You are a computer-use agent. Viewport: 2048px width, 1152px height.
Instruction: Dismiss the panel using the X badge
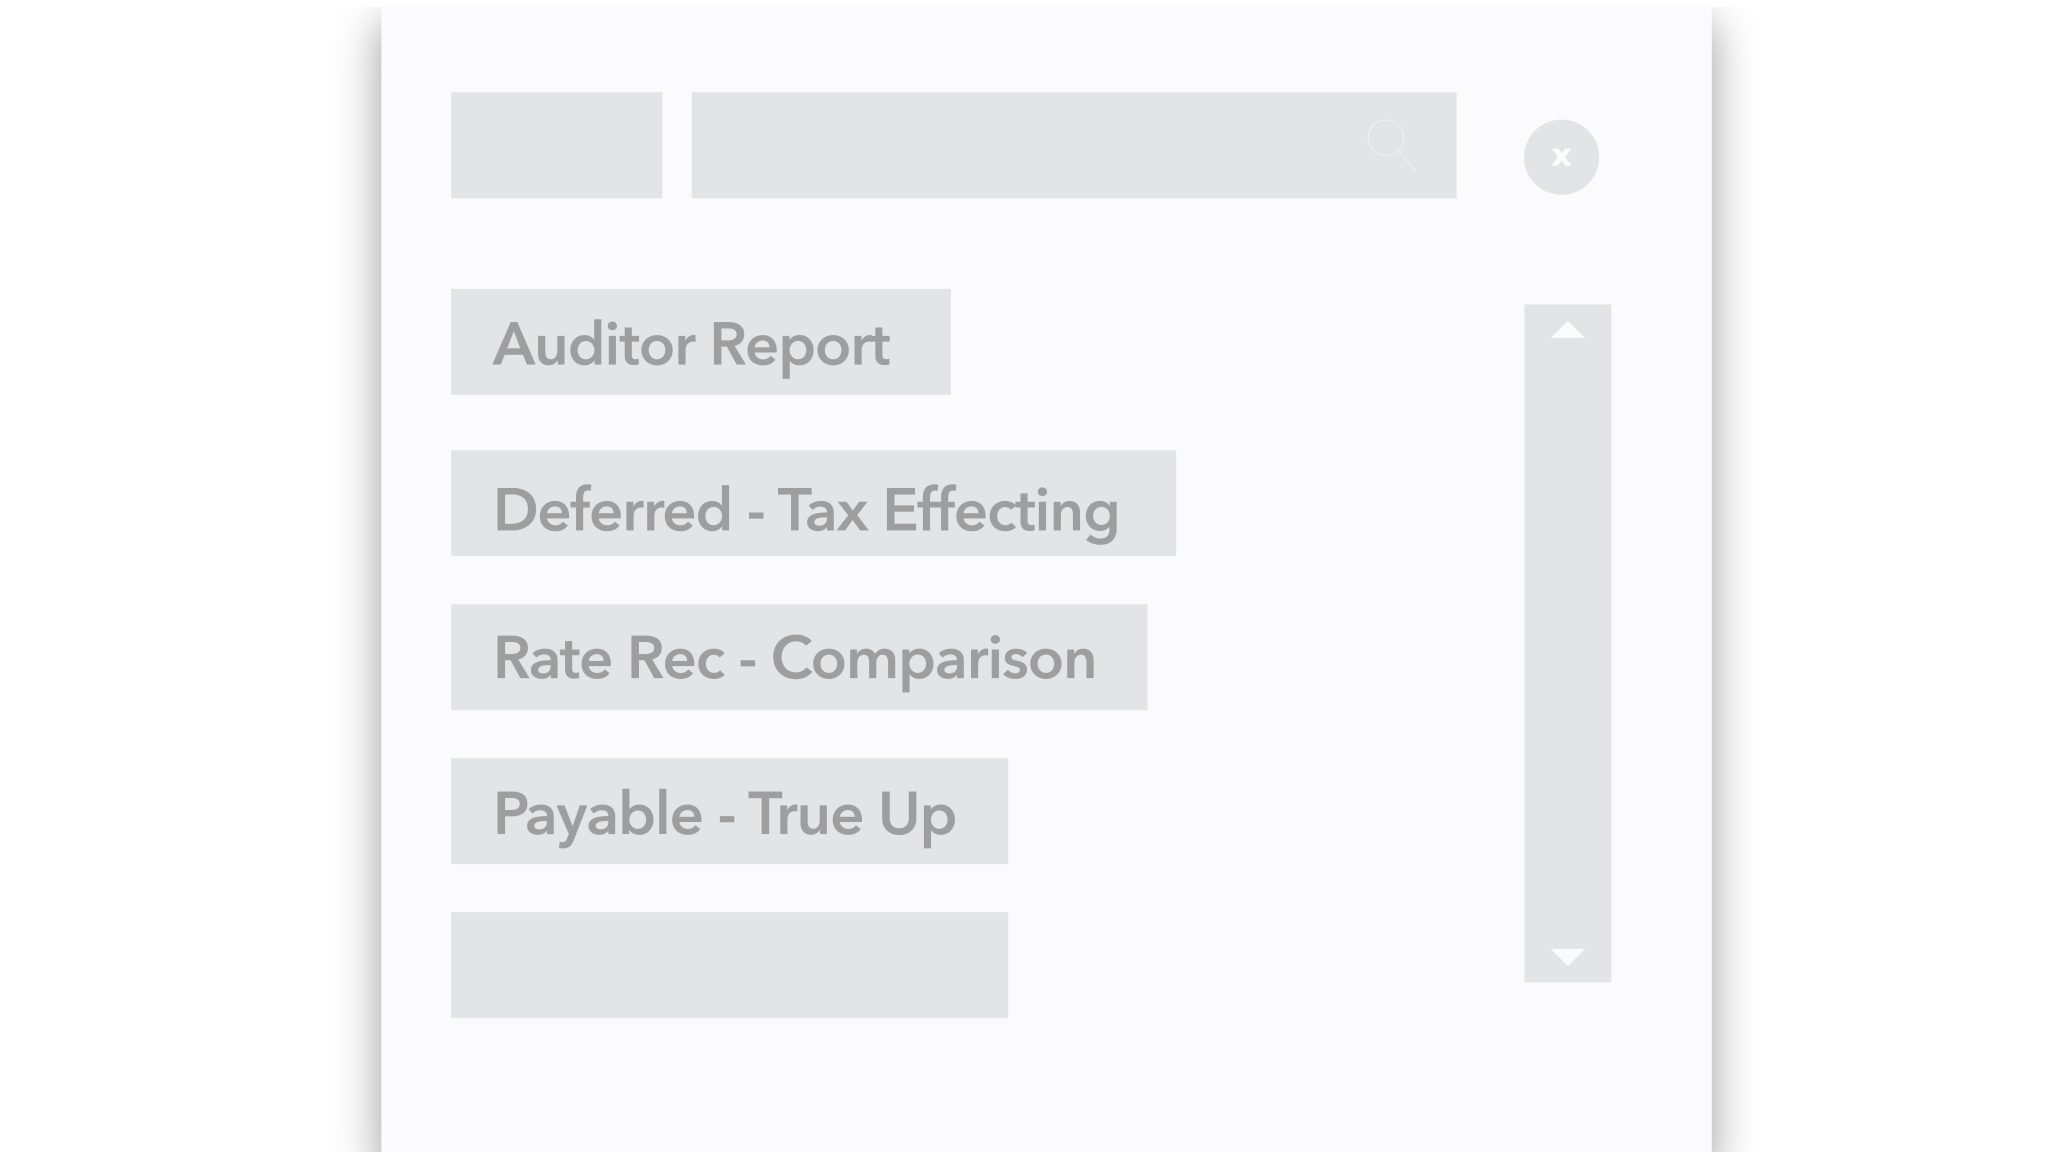[x=1560, y=157]
